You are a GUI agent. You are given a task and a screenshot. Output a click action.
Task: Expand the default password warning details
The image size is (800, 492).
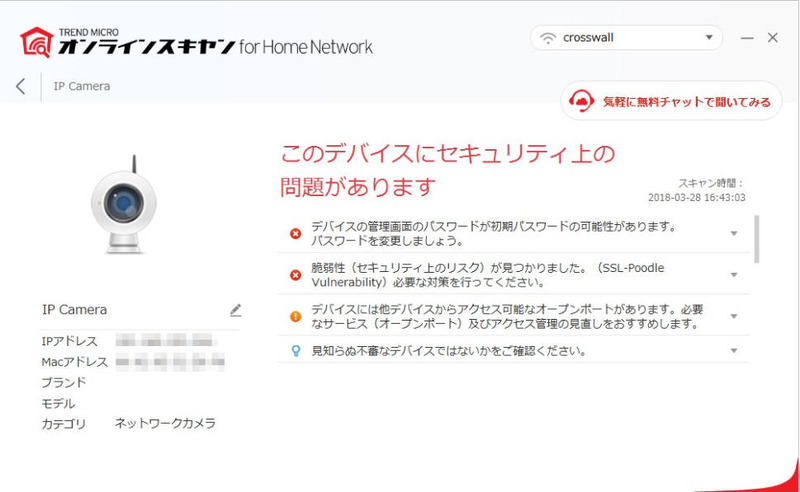[x=733, y=234]
